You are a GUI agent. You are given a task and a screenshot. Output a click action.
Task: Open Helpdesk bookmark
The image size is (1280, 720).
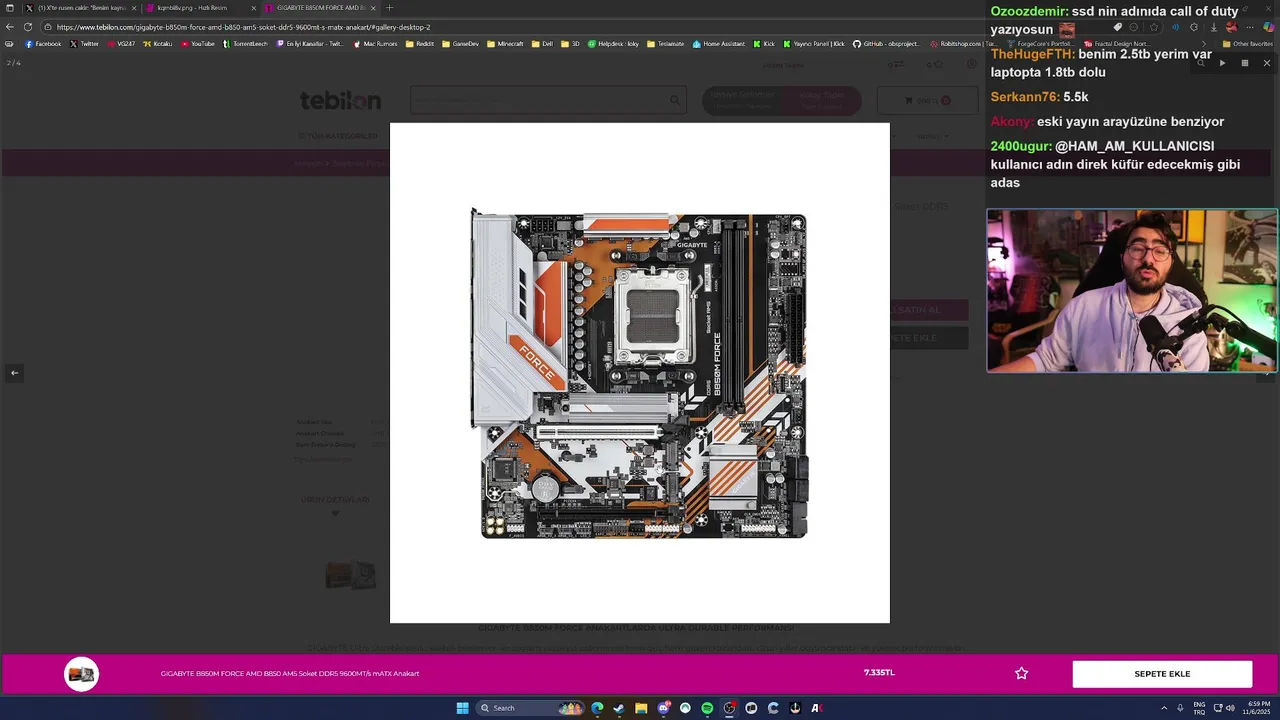click(614, 44)
